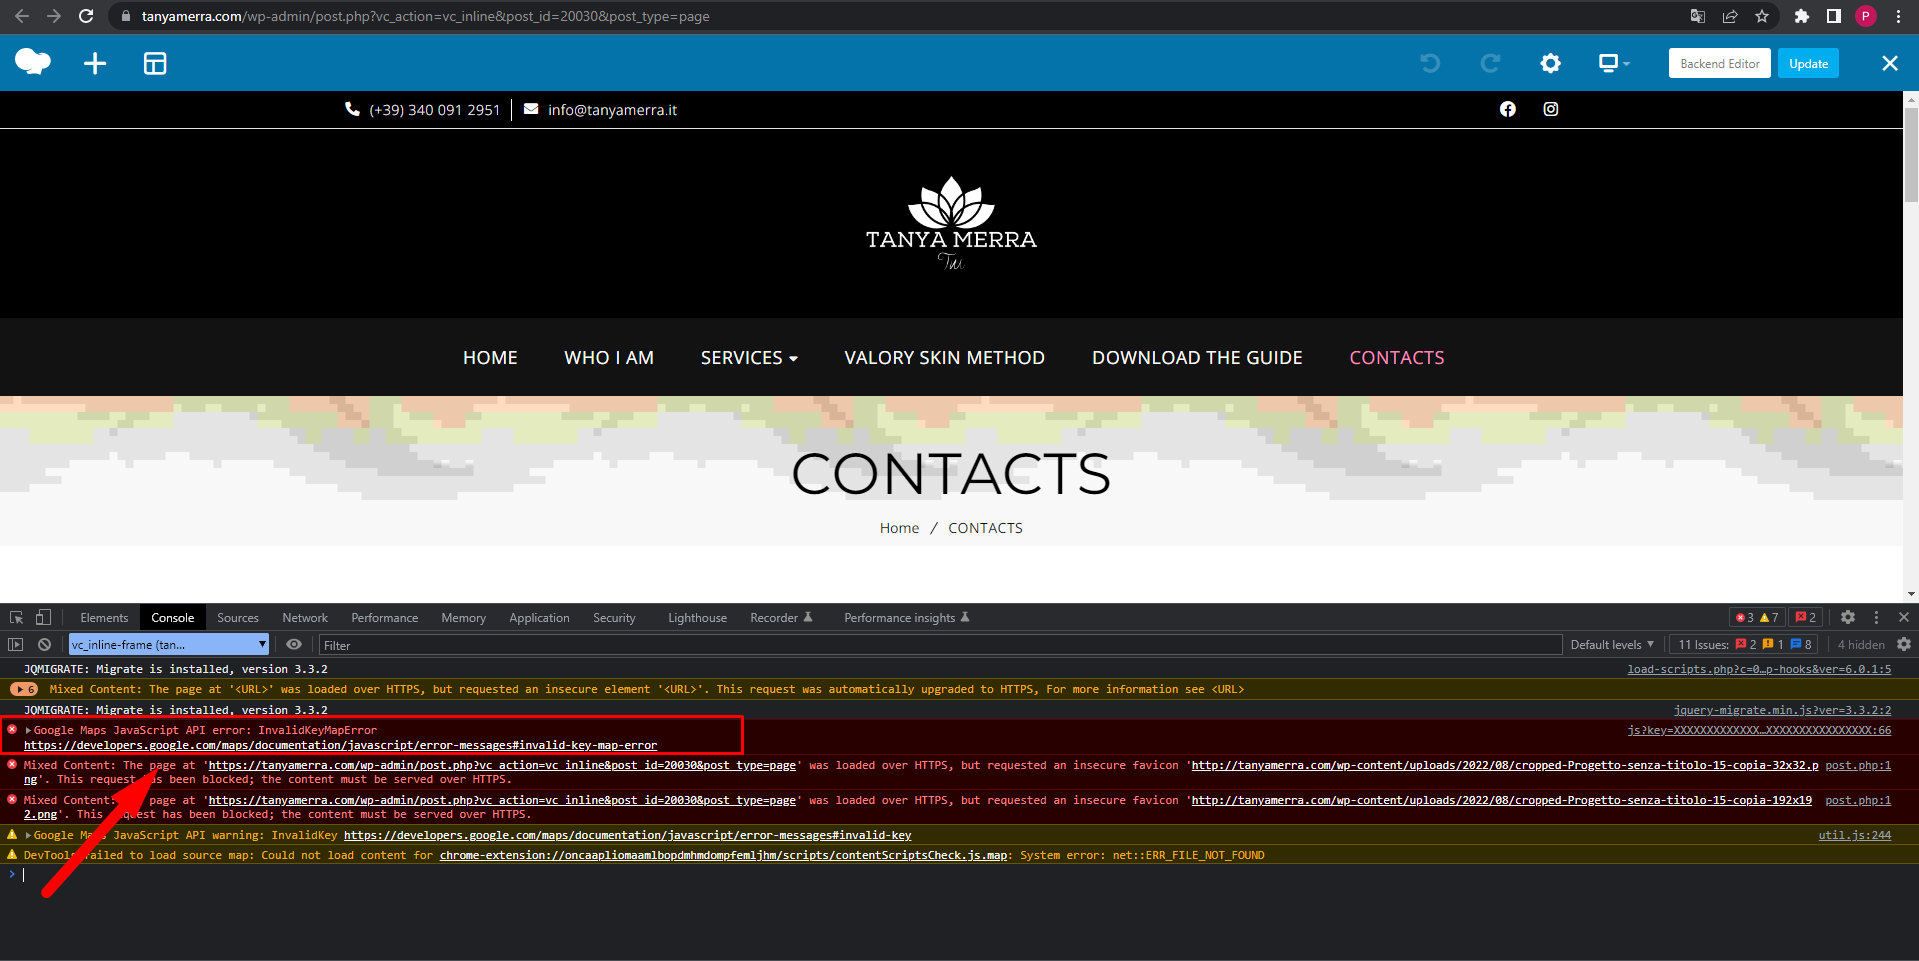The image size is (1919, 961).
Task: Open the Facebook icon link
Action: [x=1508, y=109]
